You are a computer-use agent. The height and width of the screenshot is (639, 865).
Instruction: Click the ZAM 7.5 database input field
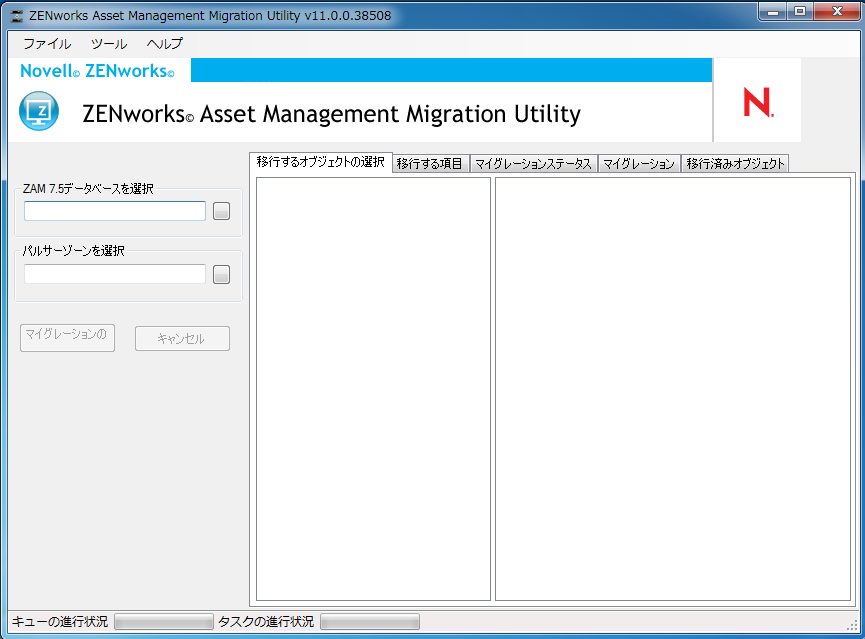[x=115, y=211]
